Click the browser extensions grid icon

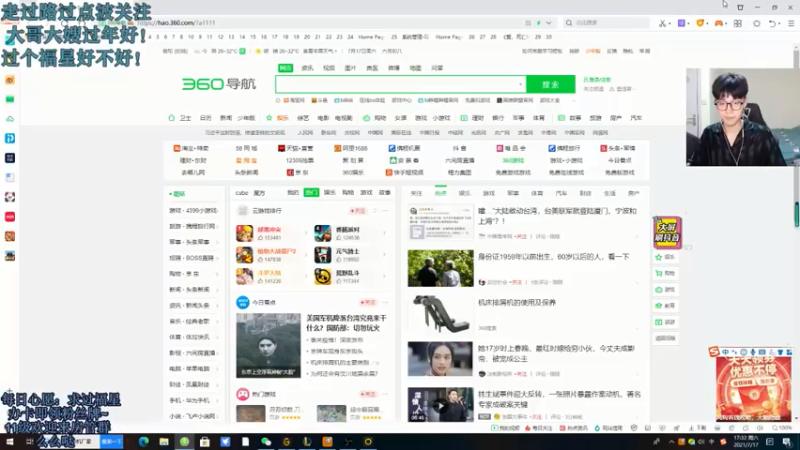(738, 23)
